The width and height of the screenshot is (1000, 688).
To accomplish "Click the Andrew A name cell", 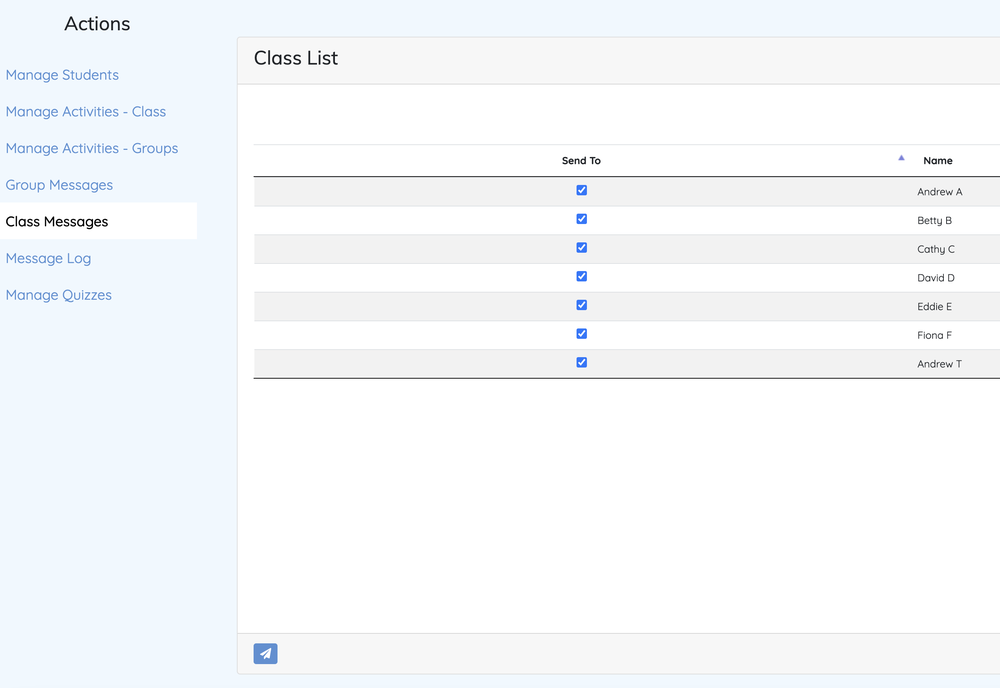I will (939, 192).
